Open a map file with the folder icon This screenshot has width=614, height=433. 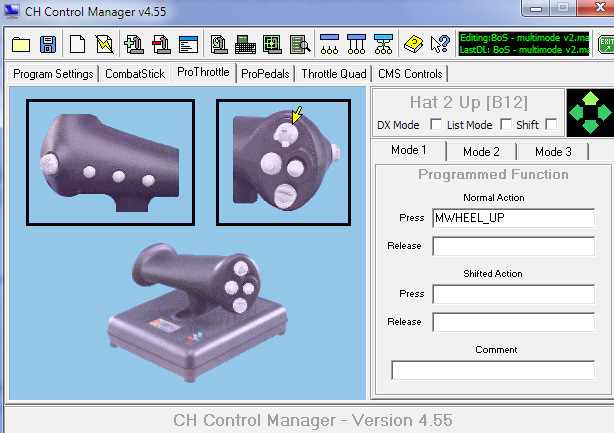pos(21,44)
